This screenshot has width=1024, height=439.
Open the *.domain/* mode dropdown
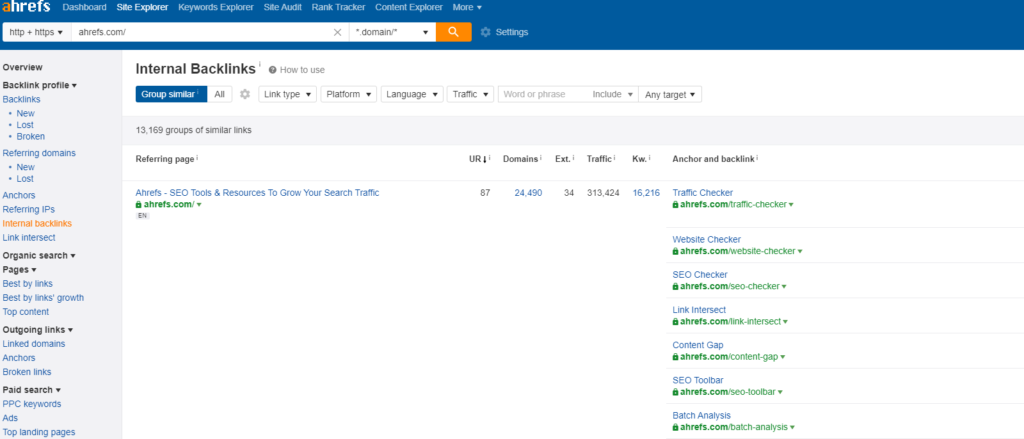click(392, 32)
